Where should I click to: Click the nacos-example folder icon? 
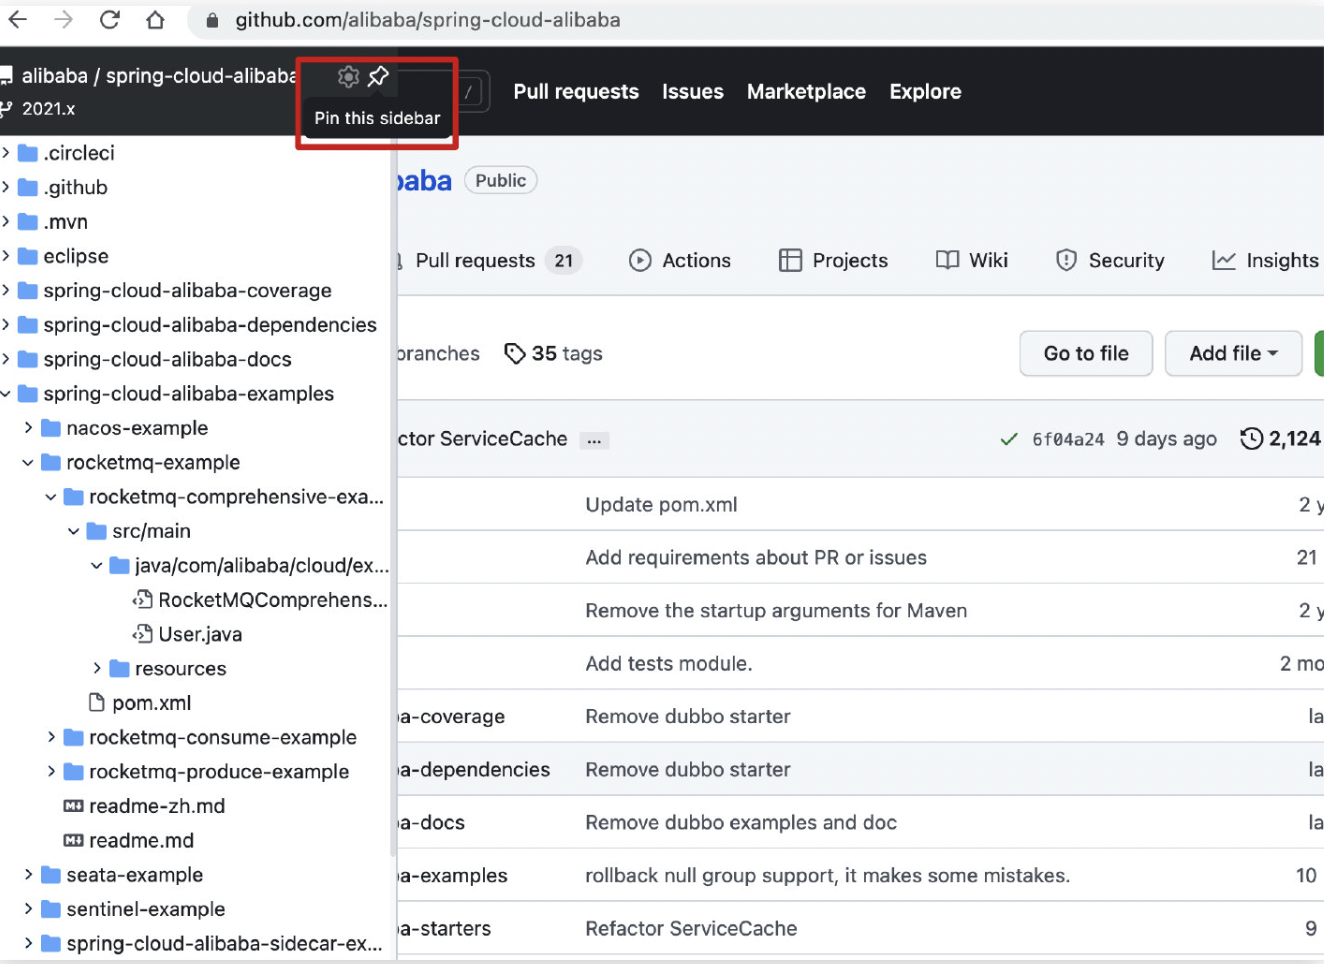51,428
